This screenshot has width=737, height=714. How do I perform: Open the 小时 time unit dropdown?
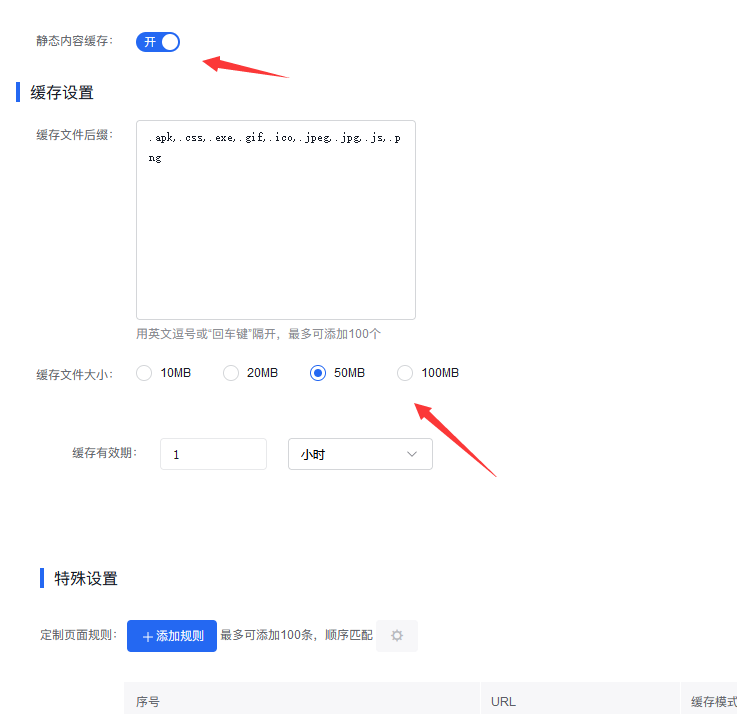pos(360,454)
